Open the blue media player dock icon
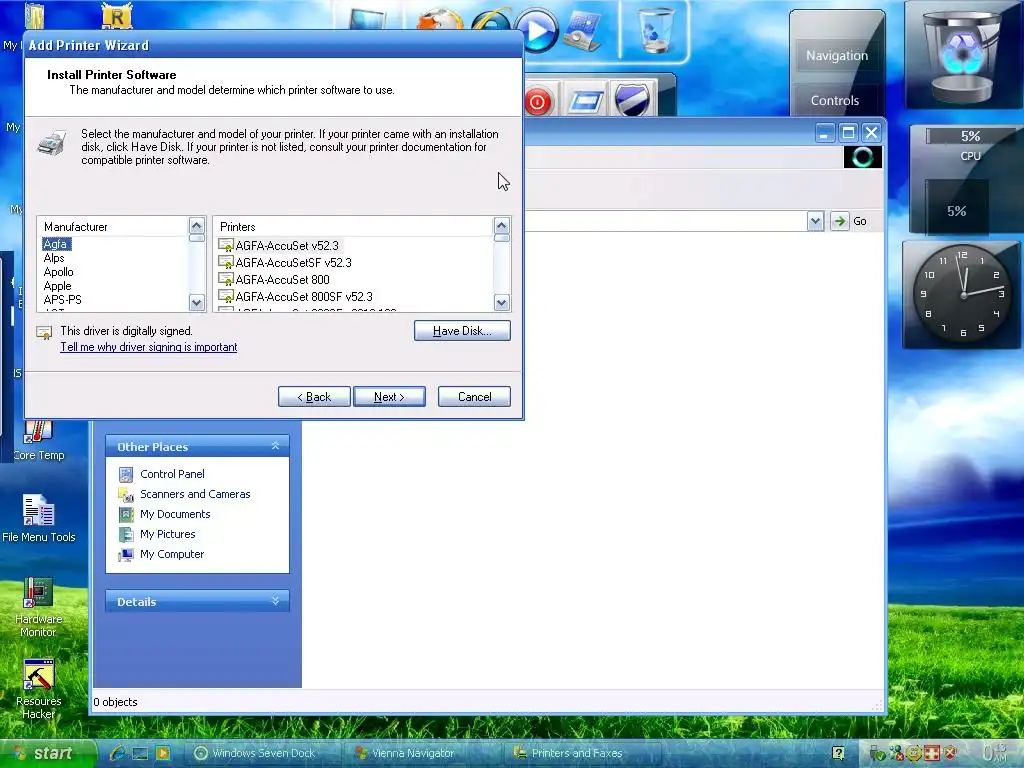 537,31
